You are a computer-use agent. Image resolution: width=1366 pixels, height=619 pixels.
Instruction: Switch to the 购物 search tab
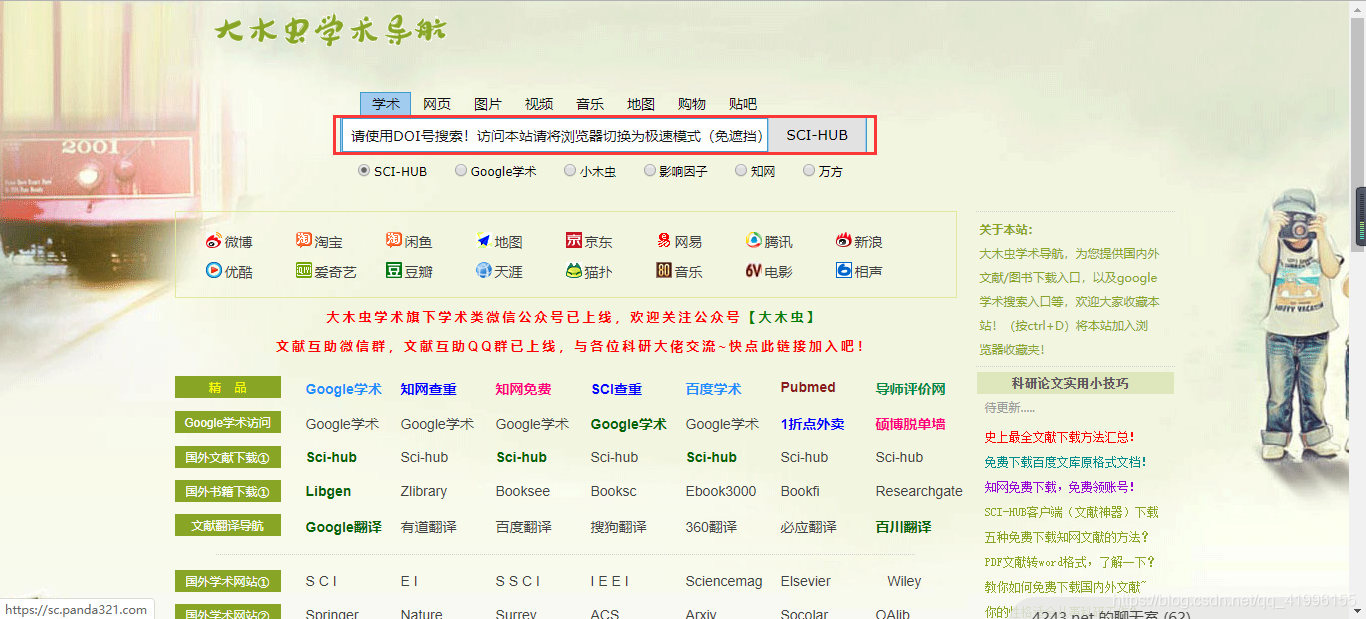click(x=692, y=103)
